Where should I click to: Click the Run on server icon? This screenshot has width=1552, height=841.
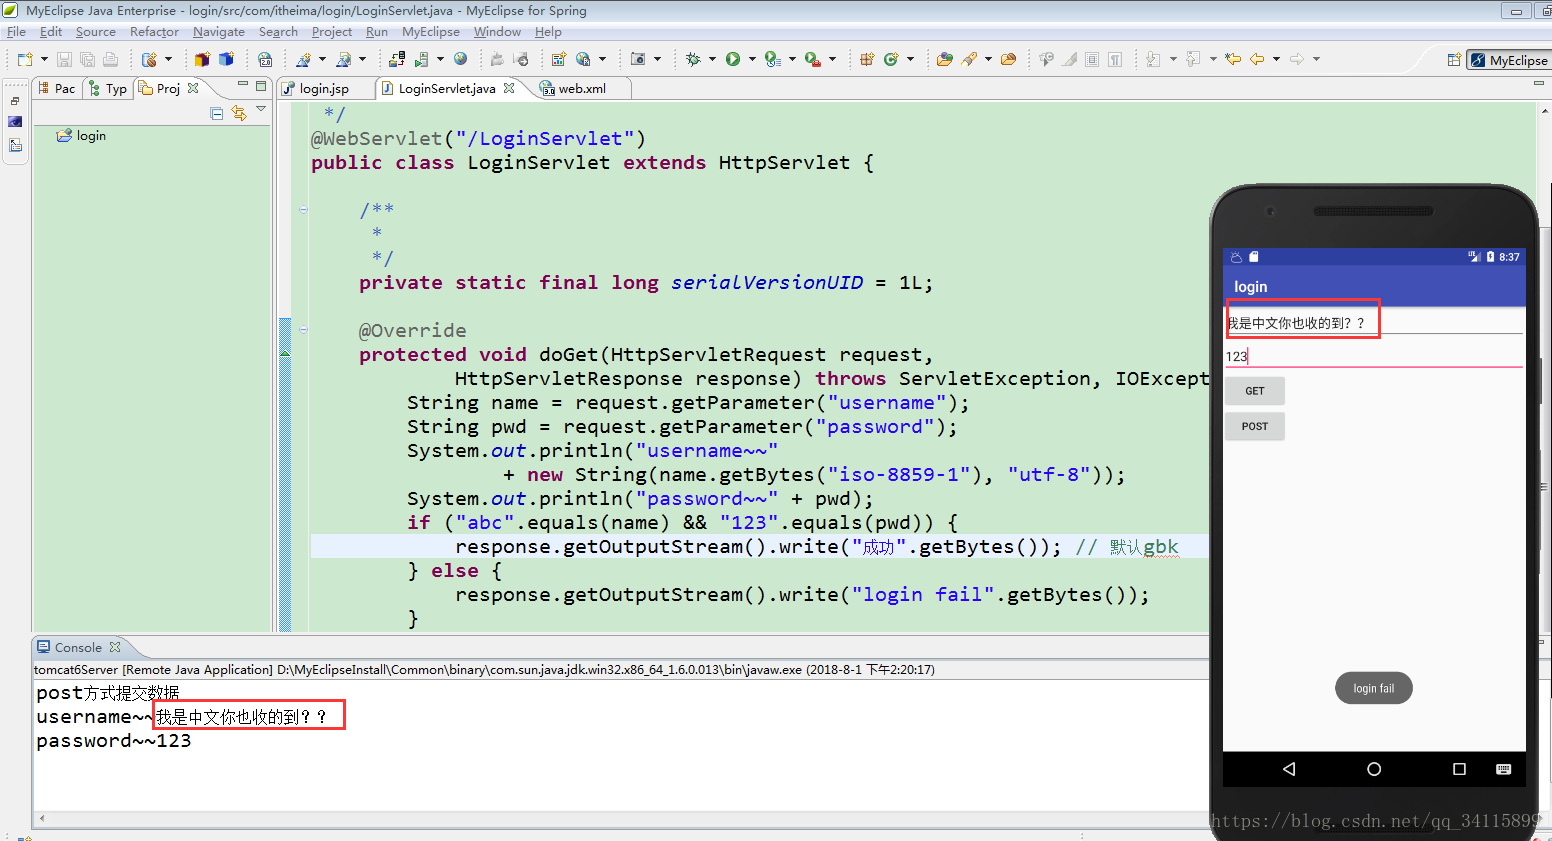[x=773, y=60]
